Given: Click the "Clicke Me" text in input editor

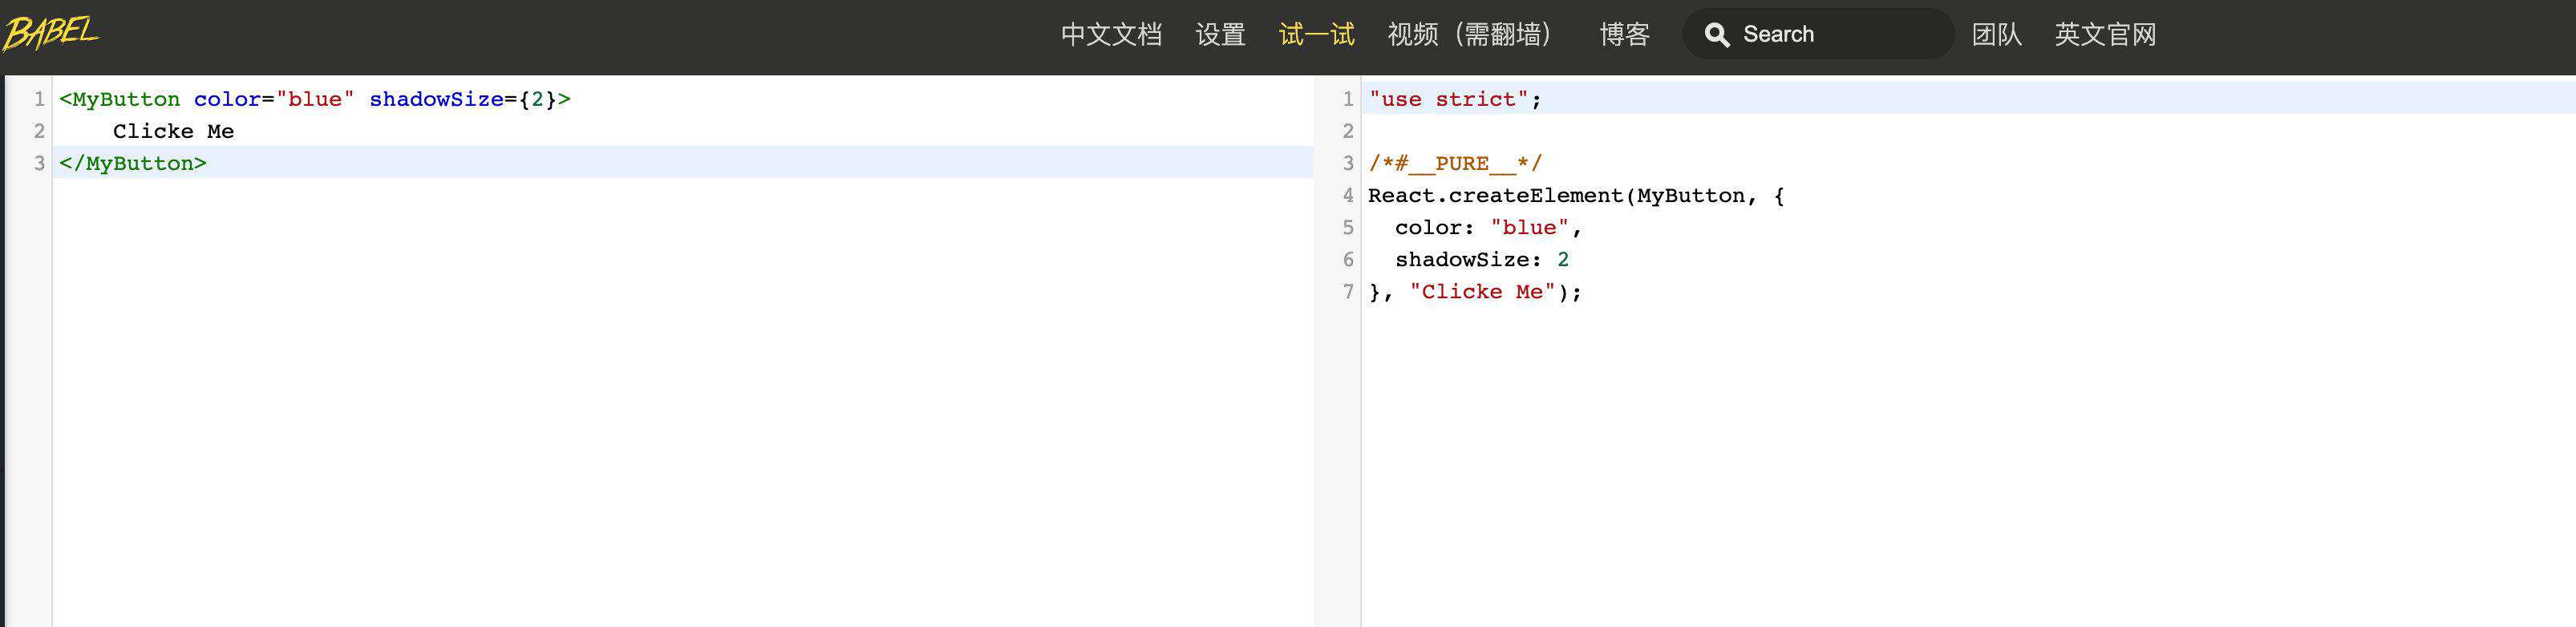Looking at the screenshot, I should (x=173, y=131).
